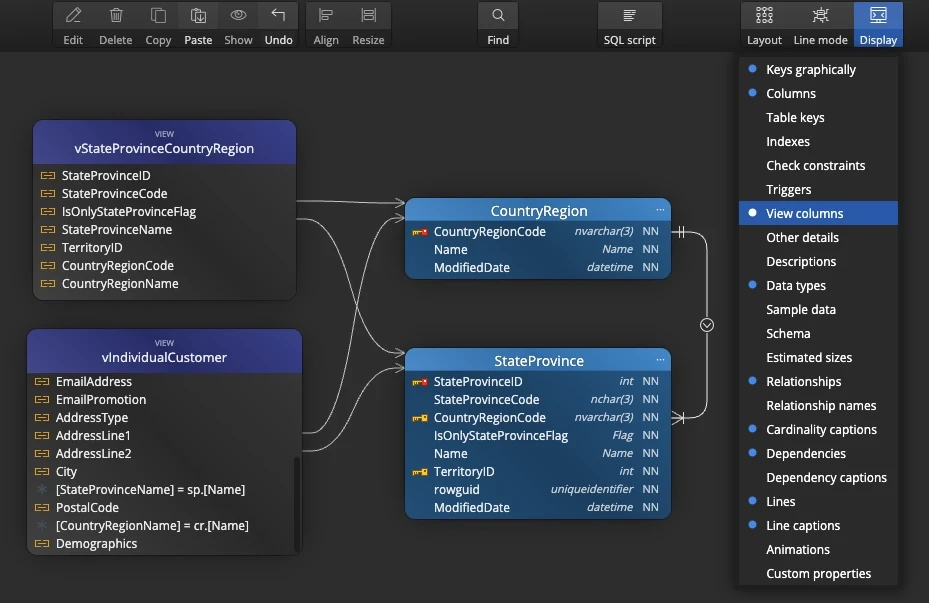Toggle Dependencies display option
The height and width of the screenshot is (603, 929).
(x=818, y=453)
